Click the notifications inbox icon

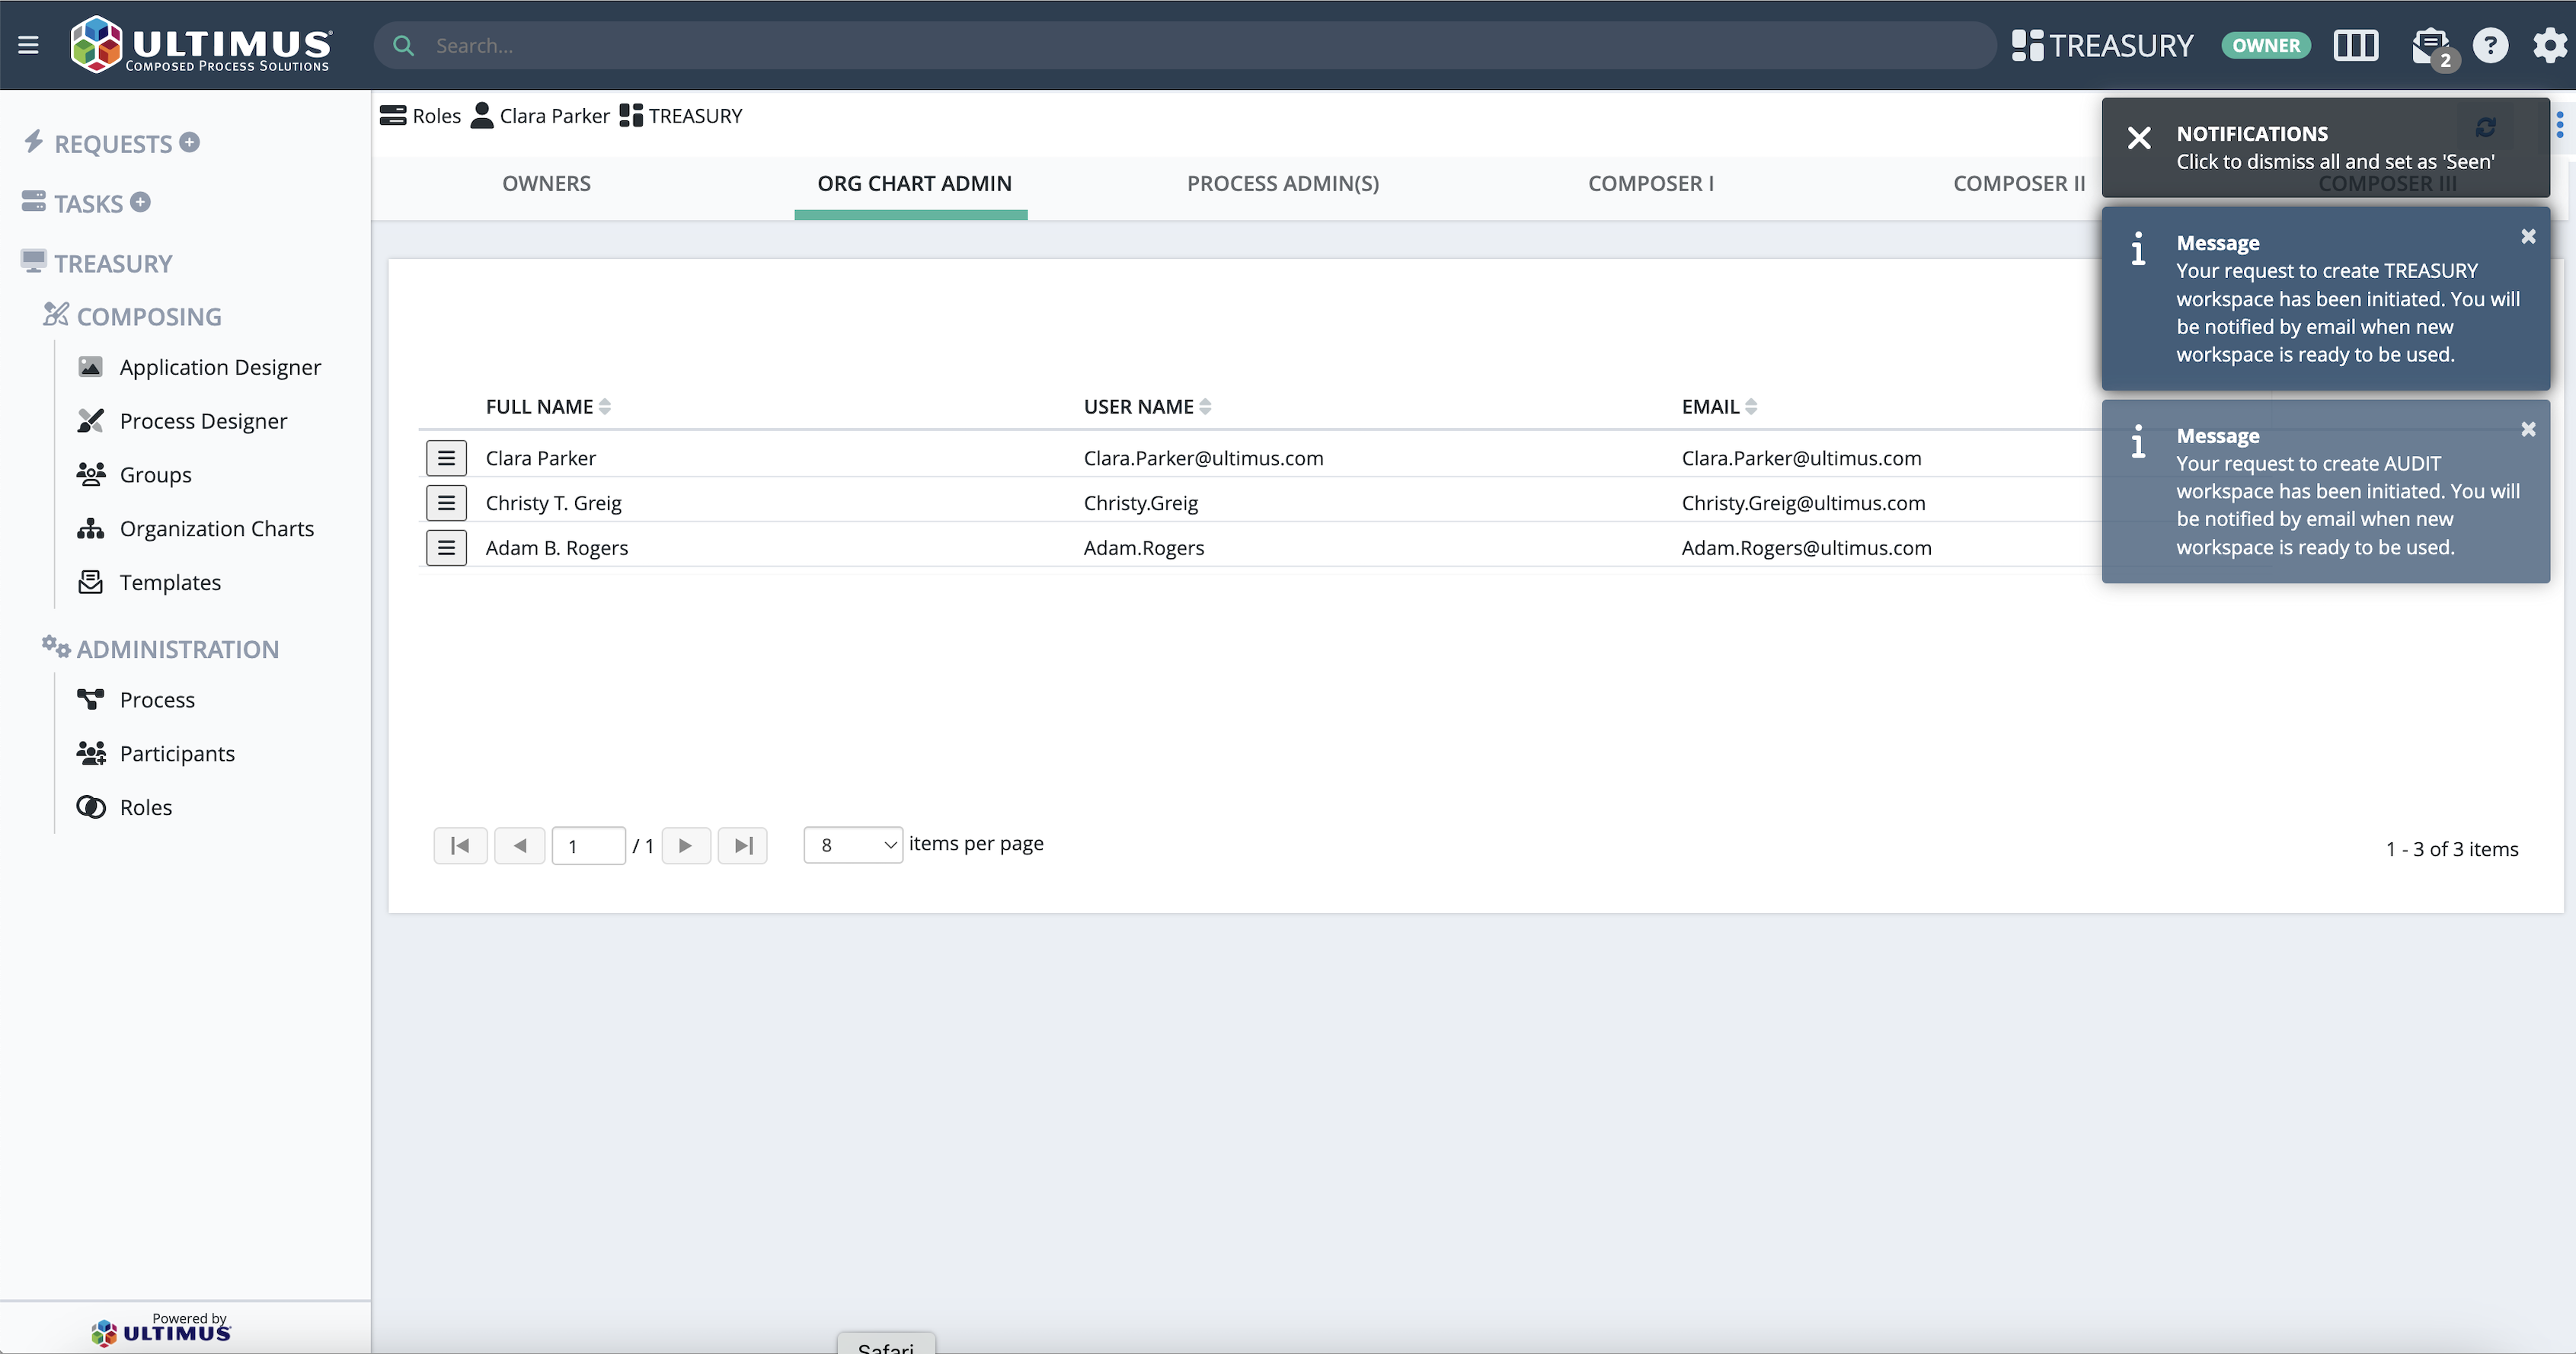[x=2429, y=45]
